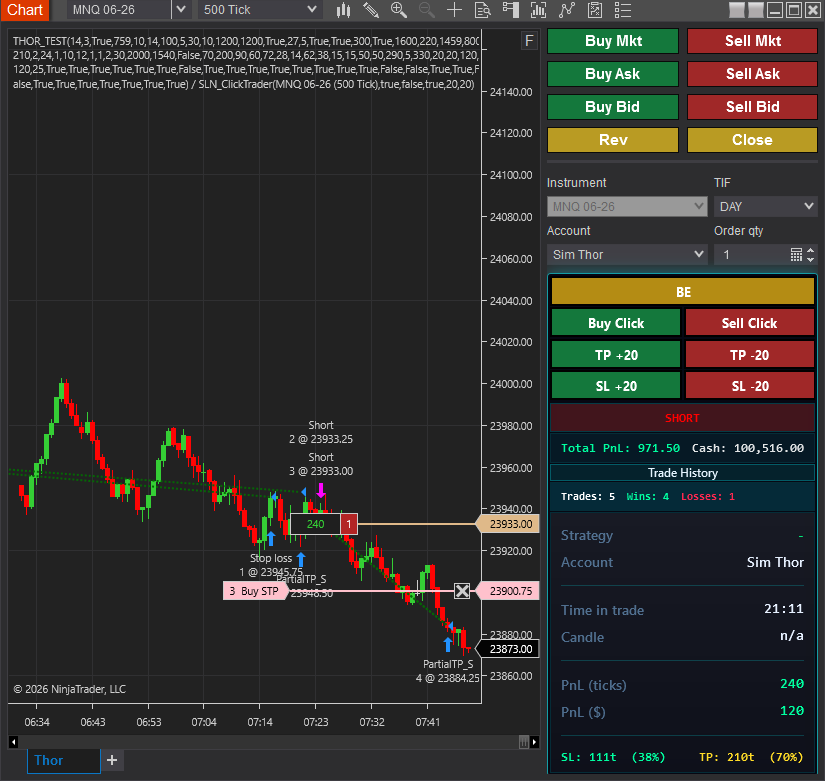
Task: Open the data box icon
Action: click(482, 10)
